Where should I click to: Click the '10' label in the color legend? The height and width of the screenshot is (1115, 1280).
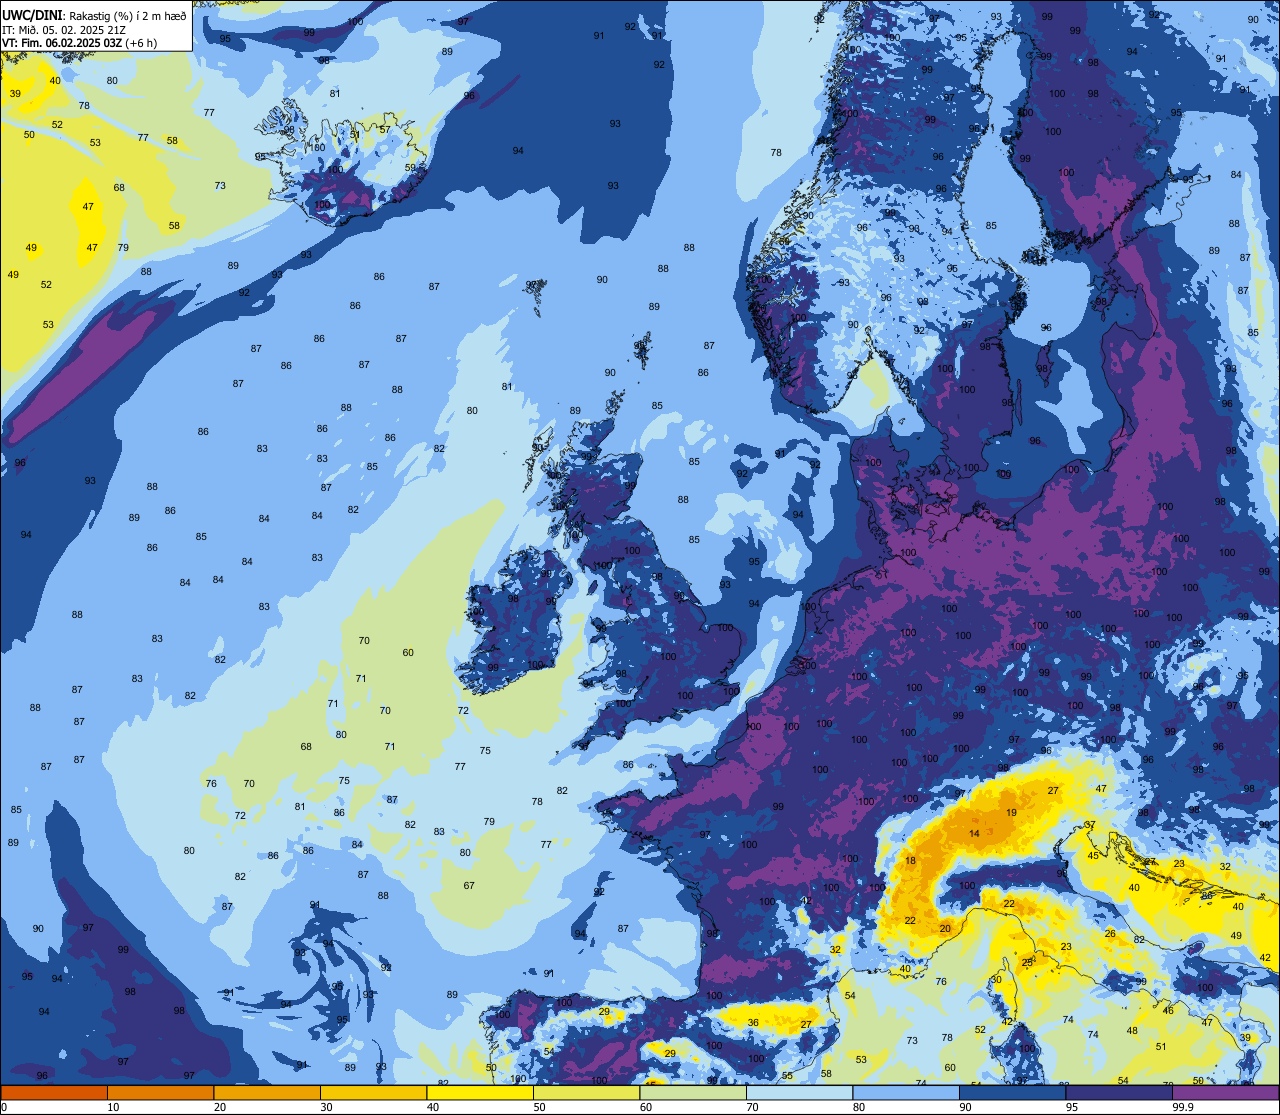[x=113, y=1107]
